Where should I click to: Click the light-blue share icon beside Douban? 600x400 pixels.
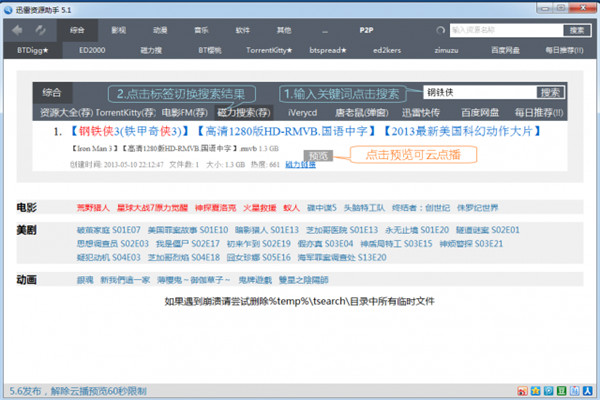click(574, 391)
